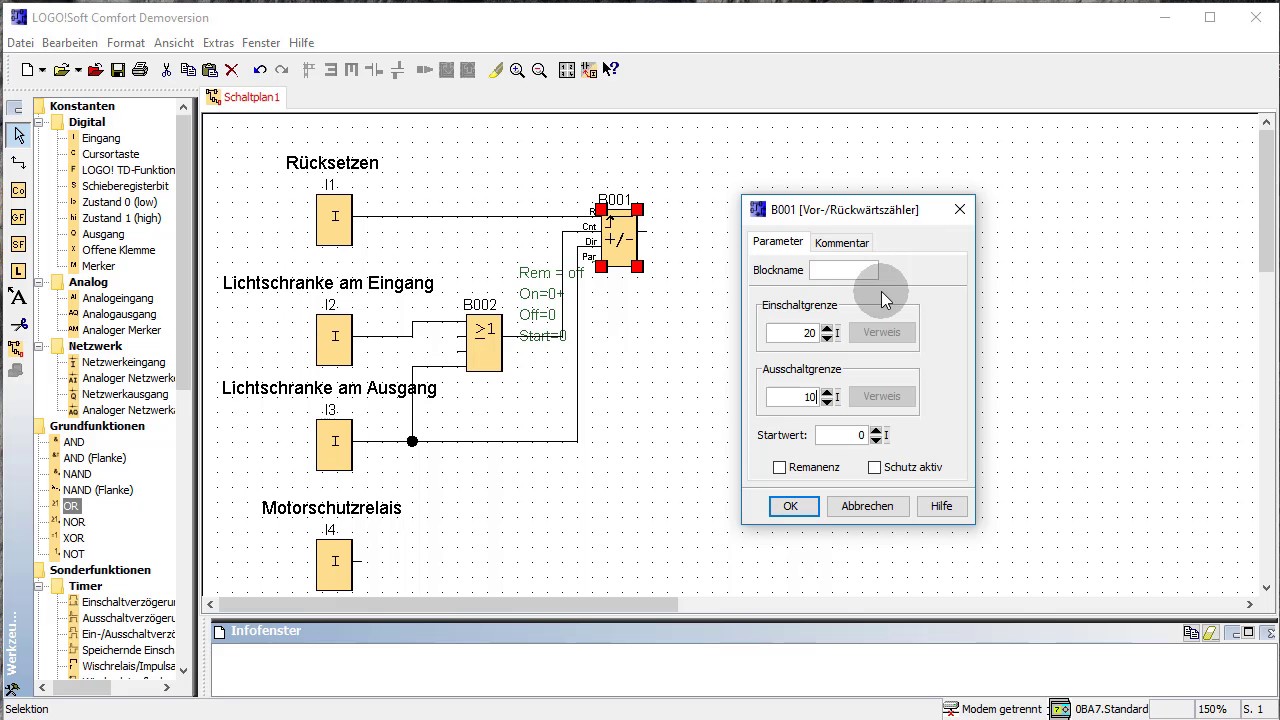Click the Print icon in toolbar
The width and height of the screenshot is (1280, 720).
(x=140, y=70)
